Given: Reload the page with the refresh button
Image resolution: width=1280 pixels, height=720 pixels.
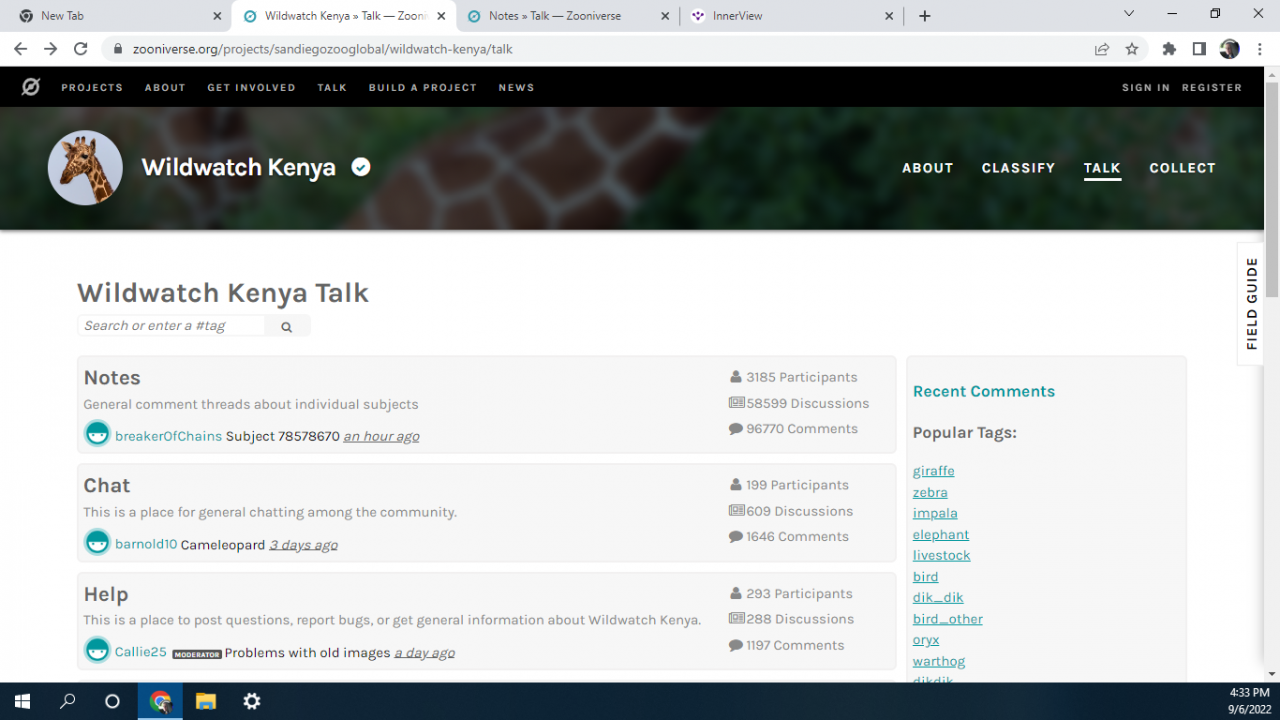Looking at the screenshot, I should pos(81,49).
